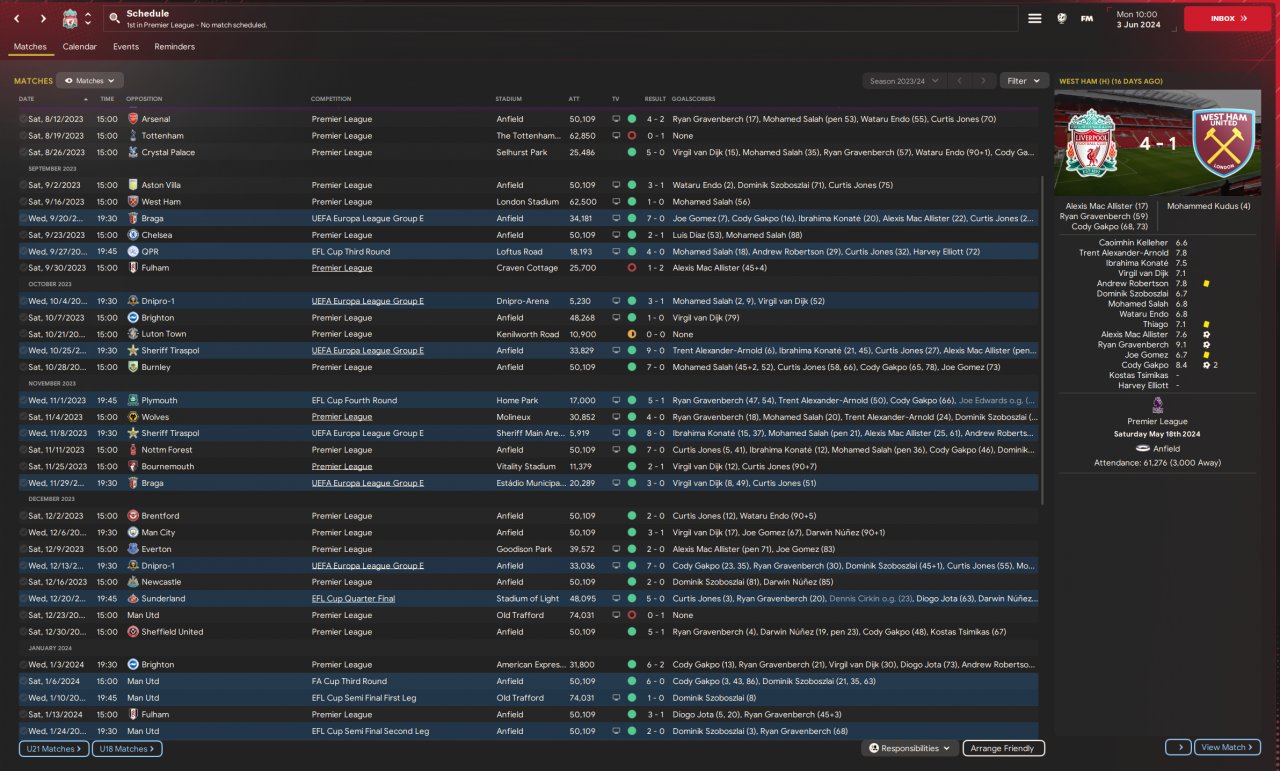Switch to the Matches tab

pyautogui.click(x=30, y=47)
